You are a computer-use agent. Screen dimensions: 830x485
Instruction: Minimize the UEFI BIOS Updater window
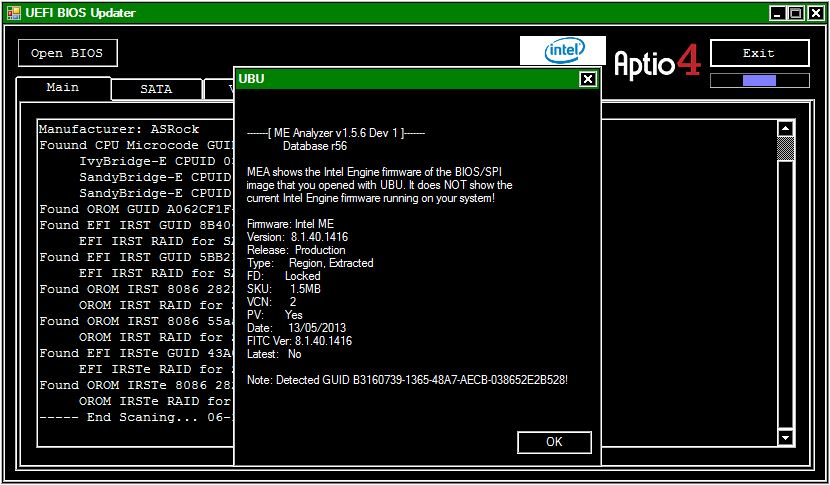(x=777, y=13)
